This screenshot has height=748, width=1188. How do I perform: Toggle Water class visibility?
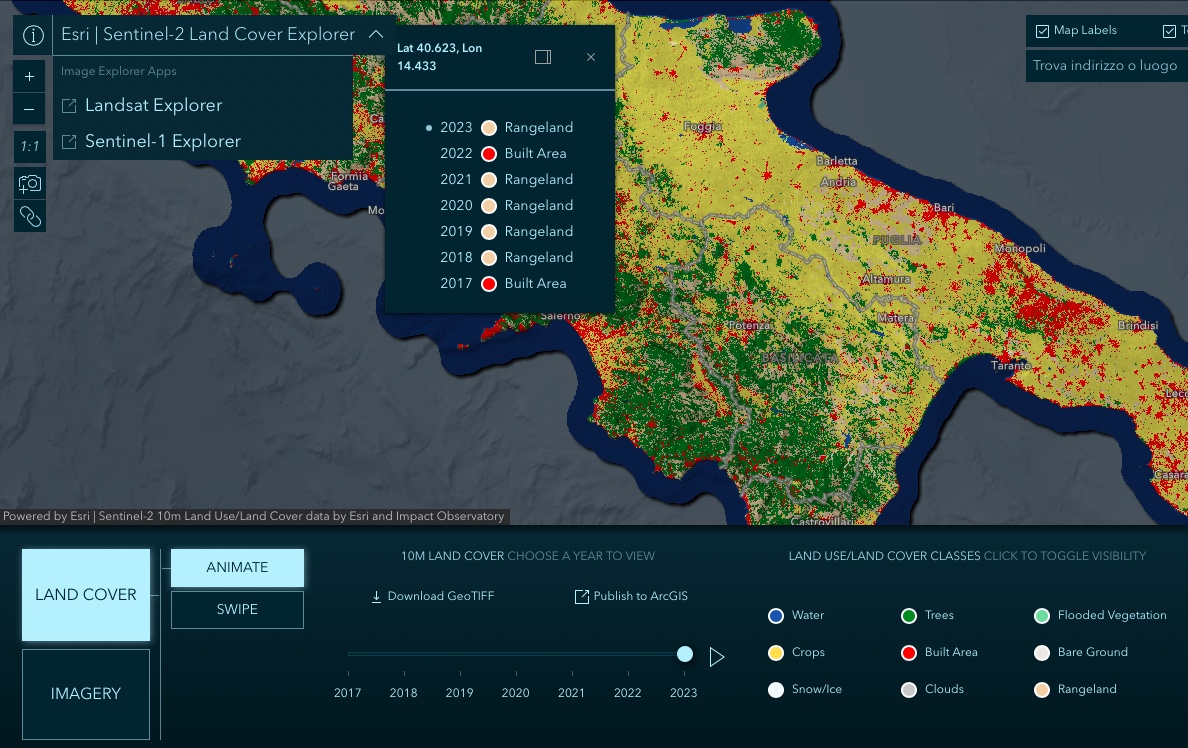click(x=796, y=615)
